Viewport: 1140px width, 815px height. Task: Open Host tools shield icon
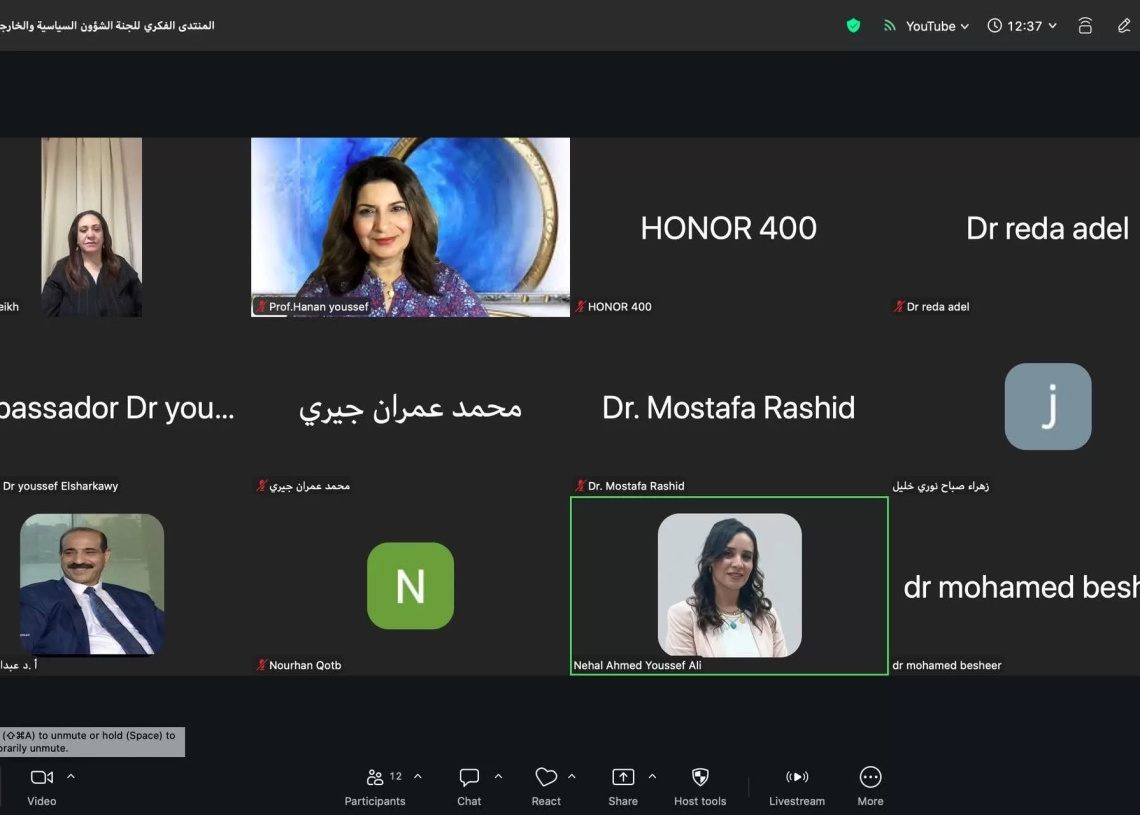[x=700, y=777]
